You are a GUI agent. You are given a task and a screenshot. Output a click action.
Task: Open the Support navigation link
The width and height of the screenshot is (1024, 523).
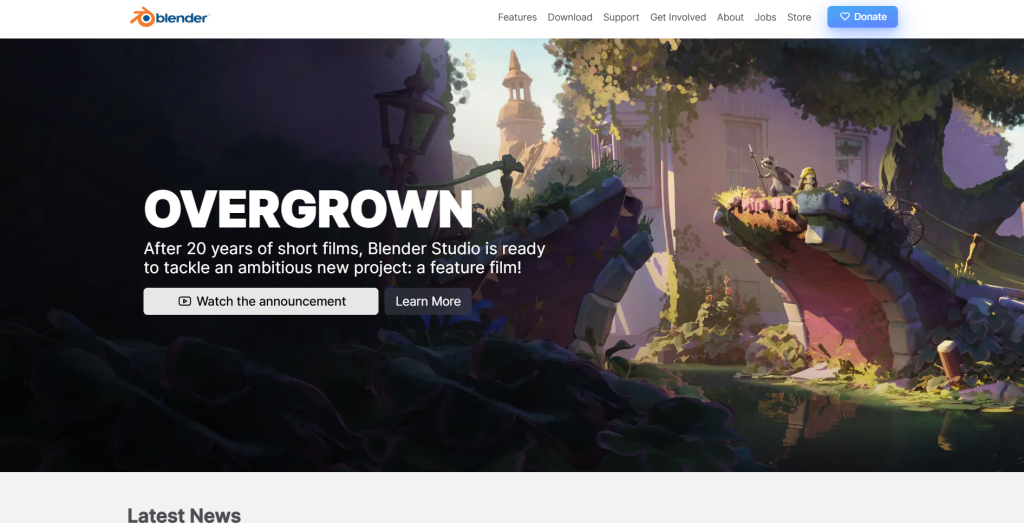pos(621,18)
